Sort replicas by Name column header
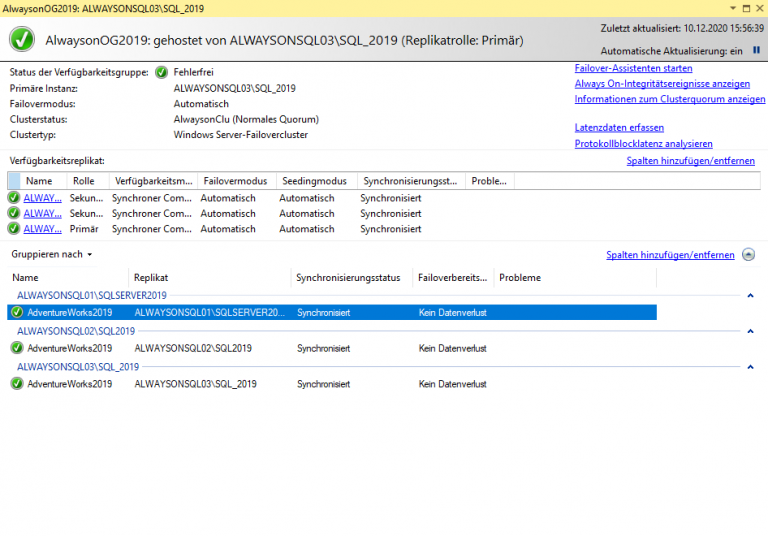 43,181
